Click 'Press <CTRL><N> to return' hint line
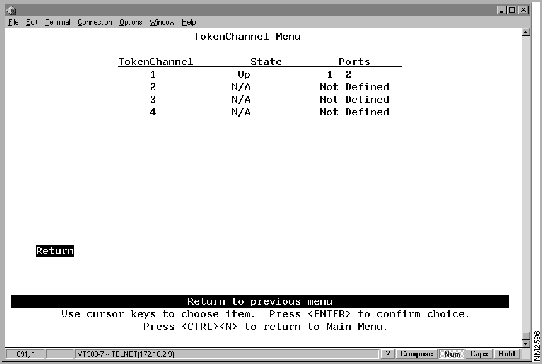The width and height of the screenshot is (542, 364). point(265,327)
